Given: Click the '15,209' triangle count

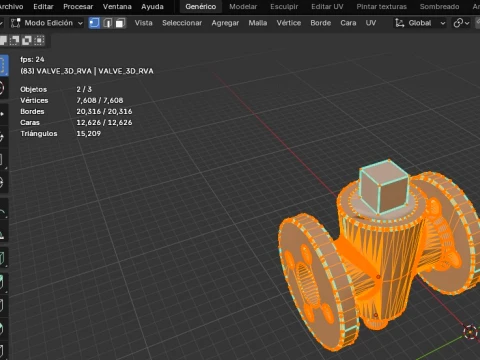Looking at the screenshot, I should (88, 133).
